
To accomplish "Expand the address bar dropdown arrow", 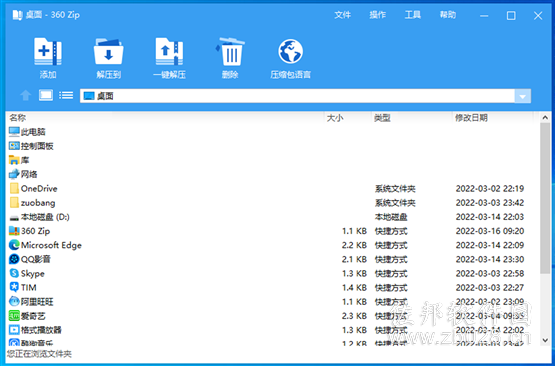I will click(522, 96).
